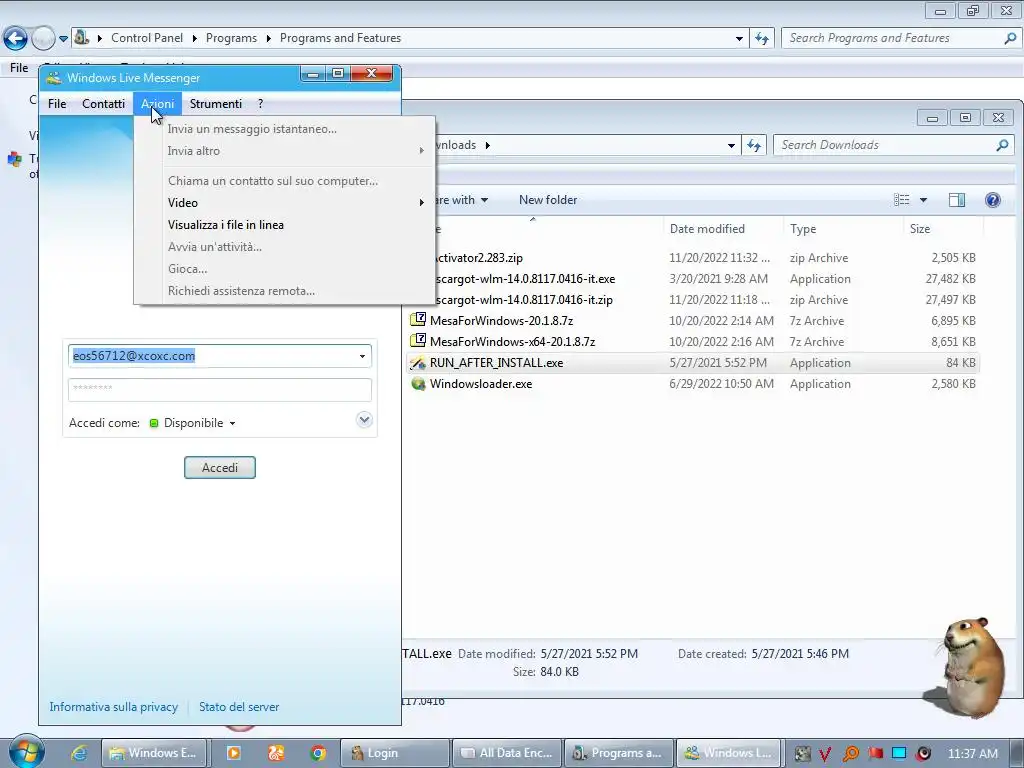Image resolution: width=1024 pixels, height=768 pixels.
Task: Click the Accedi sign-in button
Action: click(x=219, y=468)
